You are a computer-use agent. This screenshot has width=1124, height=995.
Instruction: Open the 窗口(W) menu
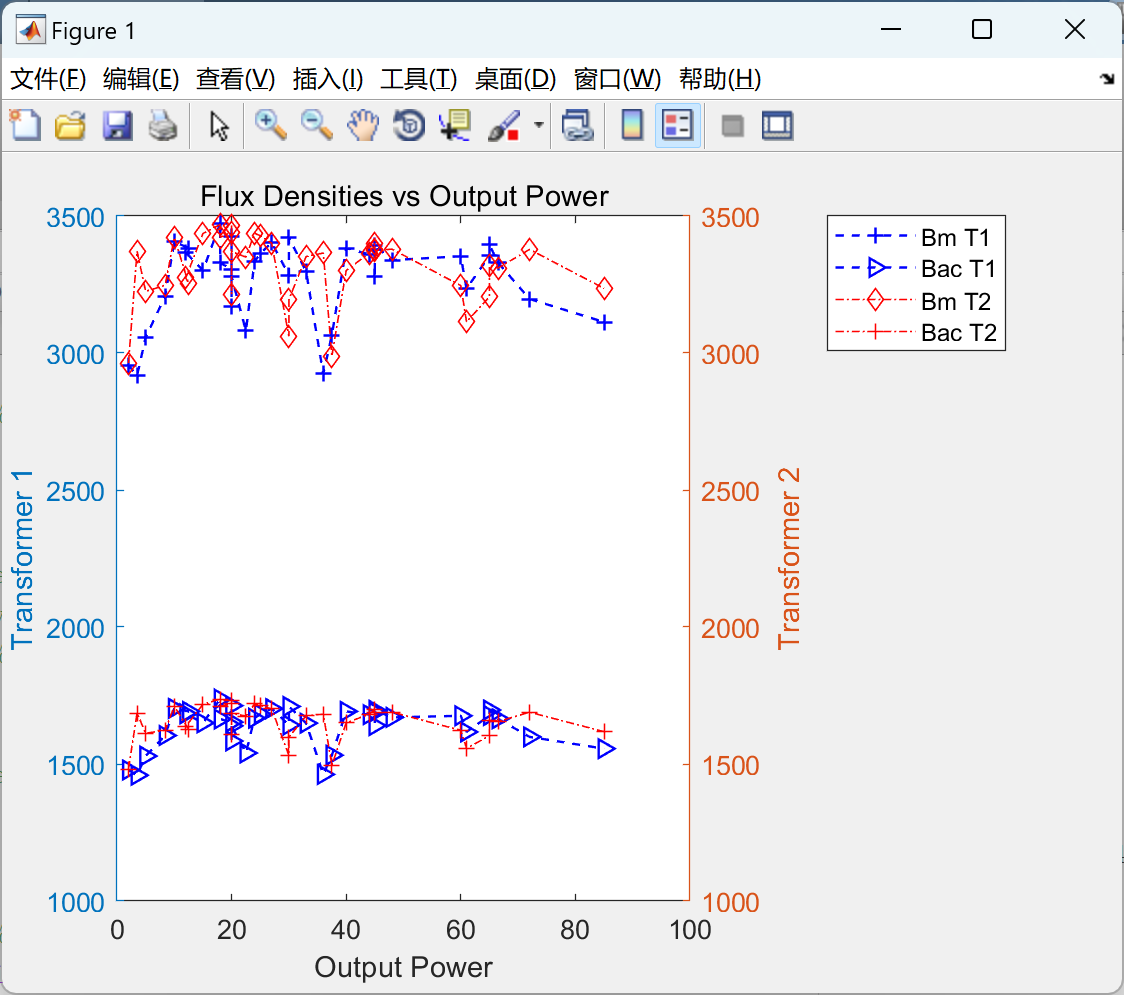(x=617, y=79)
